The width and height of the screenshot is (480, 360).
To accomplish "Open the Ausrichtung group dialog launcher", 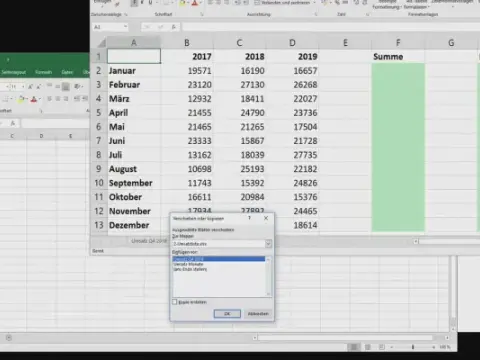I will click(316, 14).
